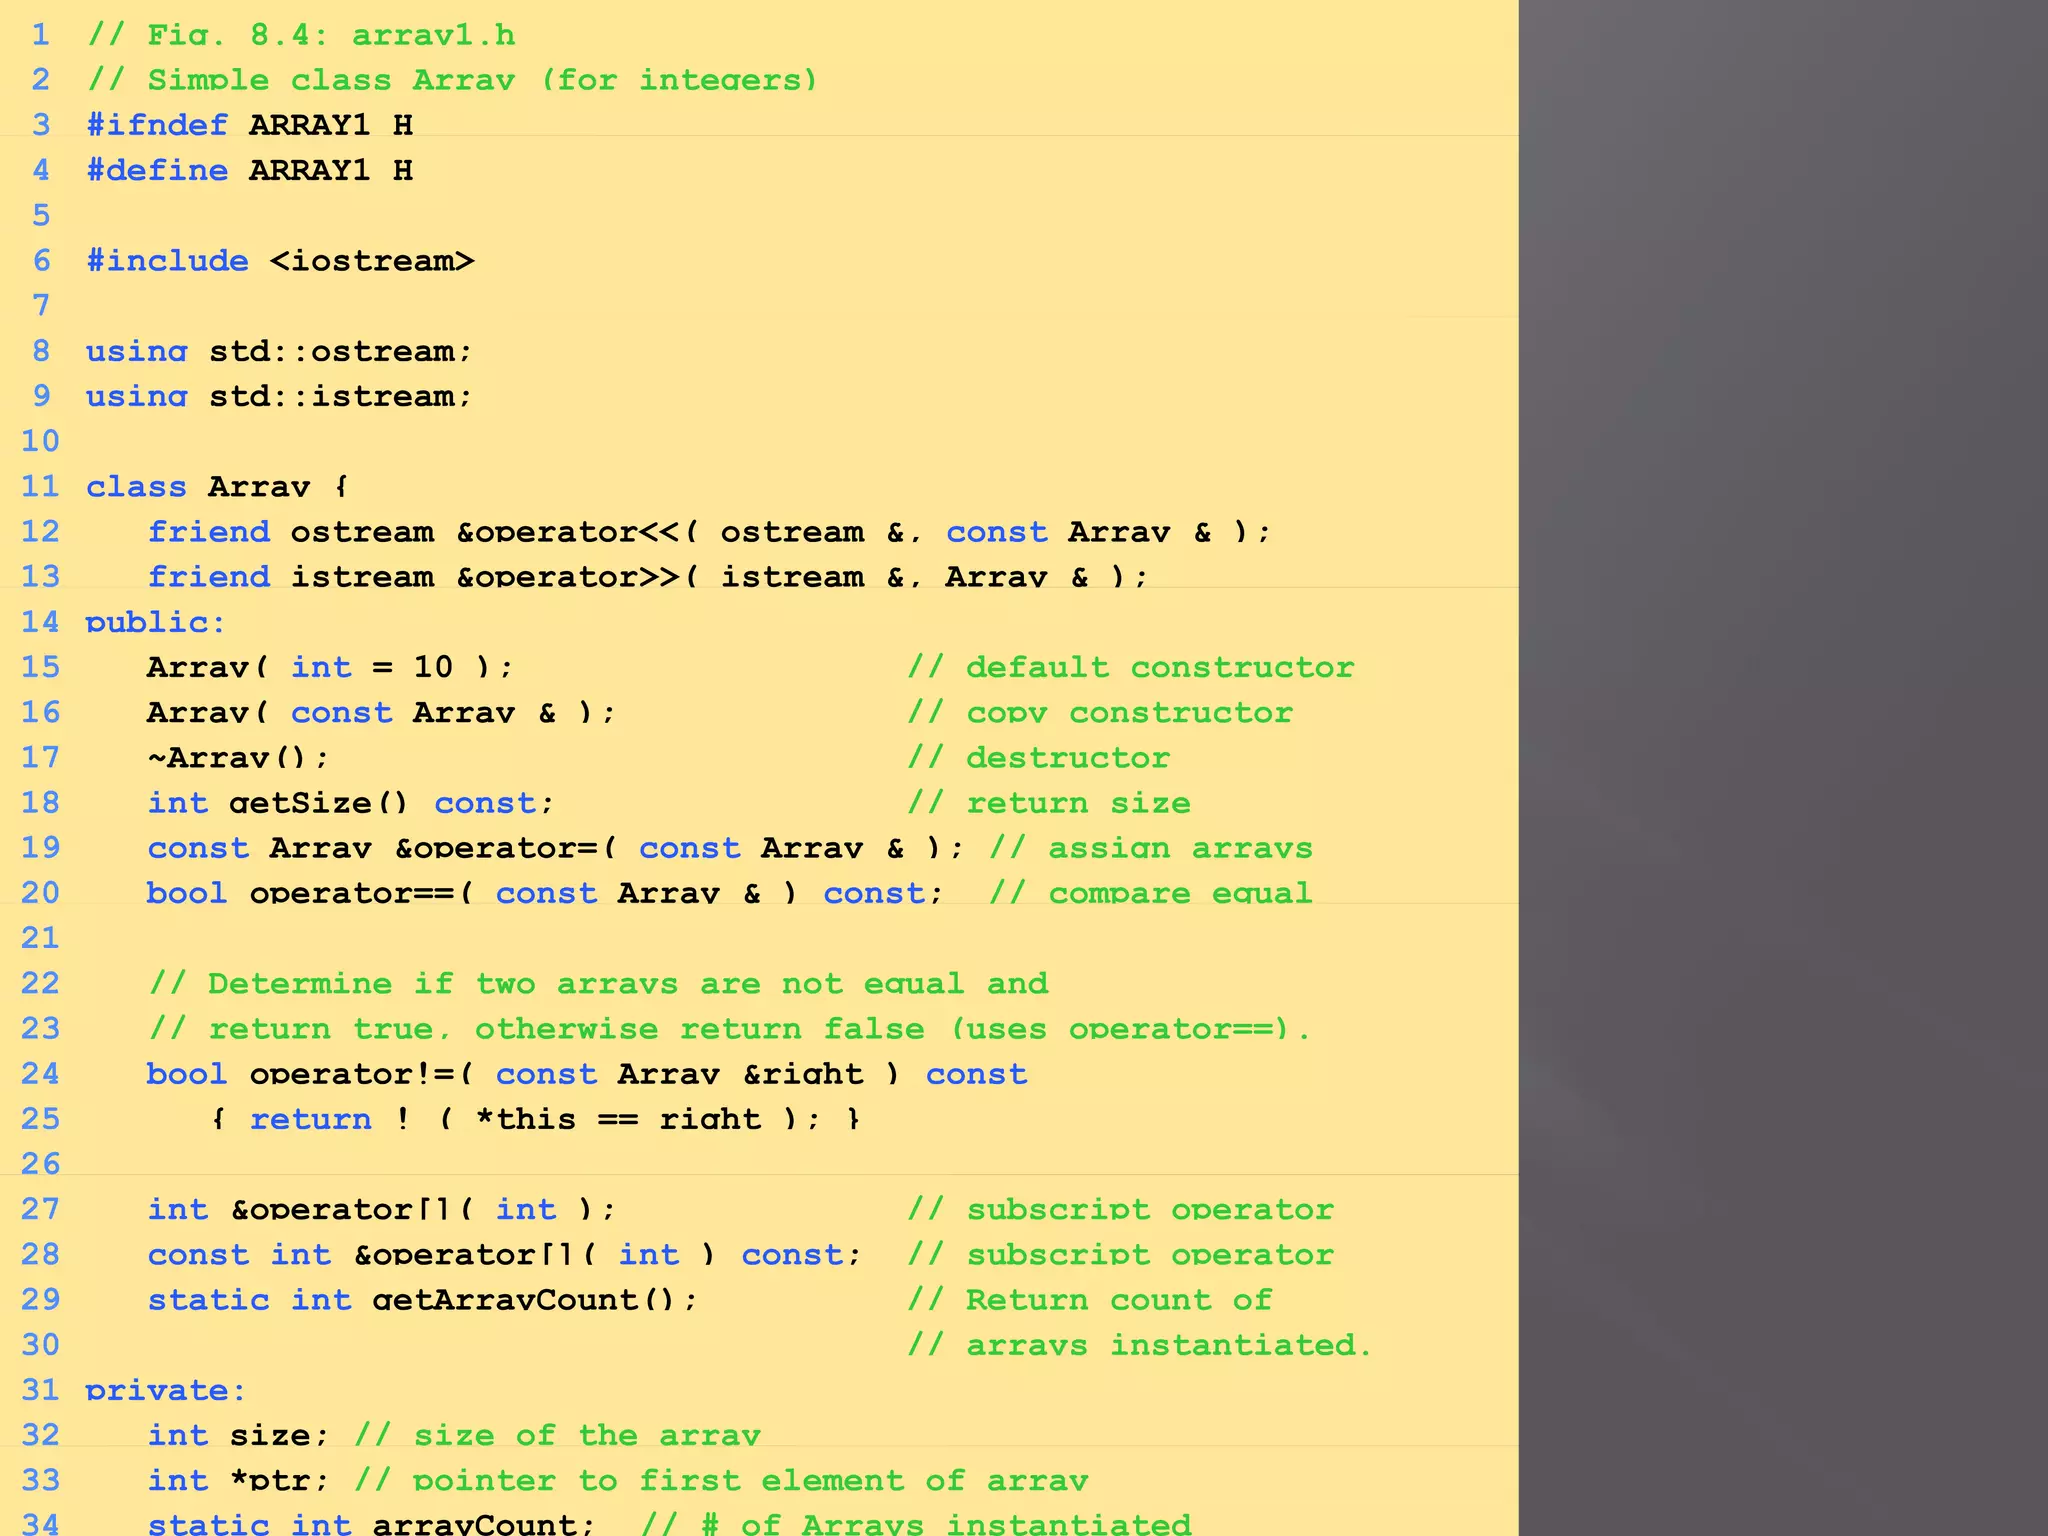Select 'using std::ostream;' line
Viewport: 2048px width, 1536px height.
tap(278, 351)
